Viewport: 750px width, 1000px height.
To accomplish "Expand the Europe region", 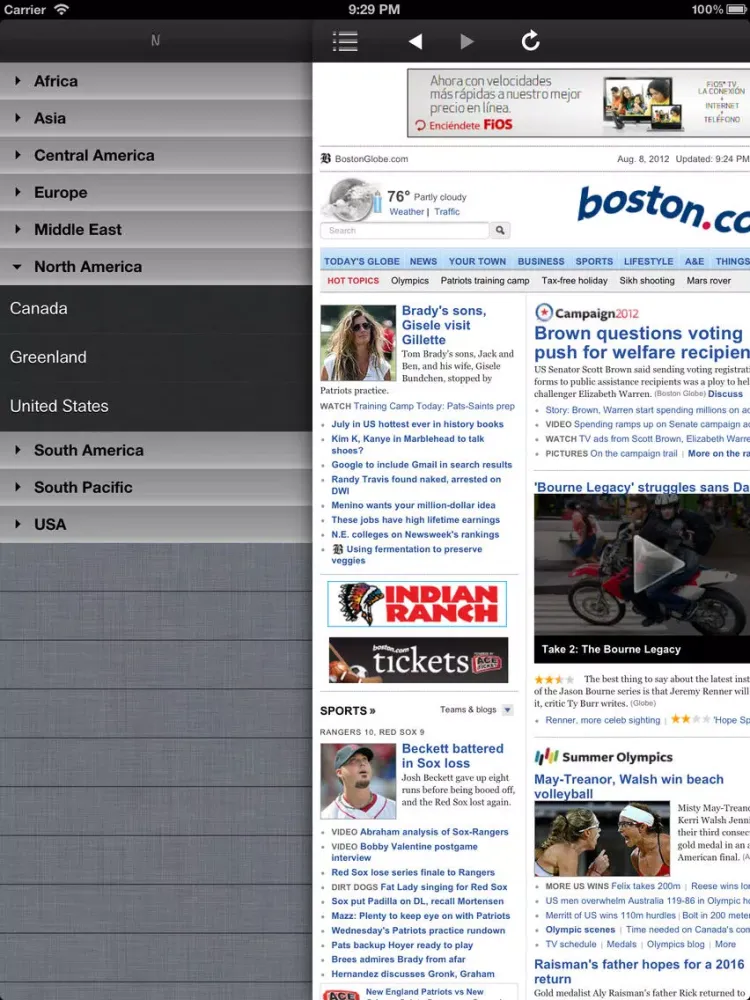I will click(156, 192).
